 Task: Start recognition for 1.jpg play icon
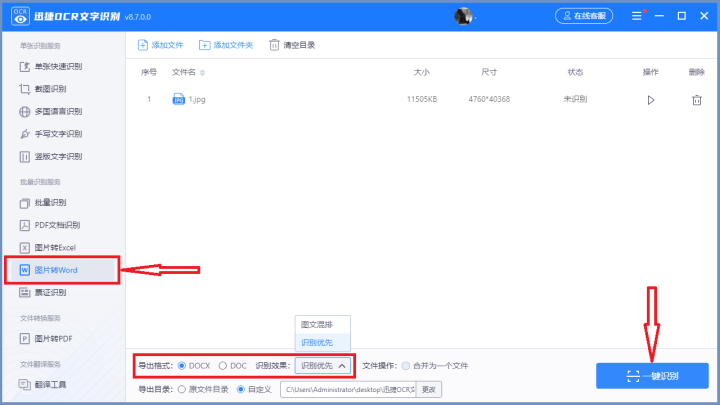coord(651,100)
